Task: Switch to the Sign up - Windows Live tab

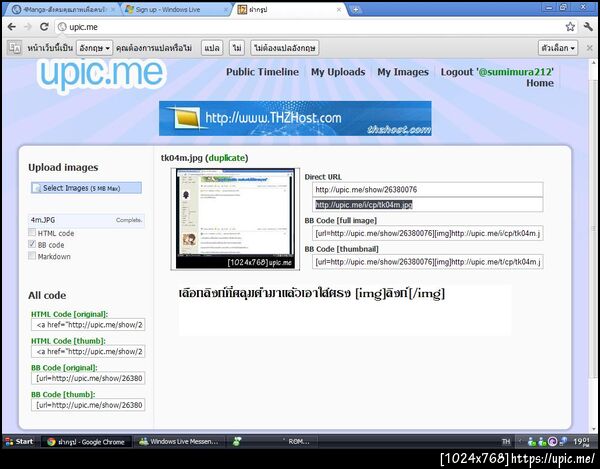Action: (x=177, y=10)
